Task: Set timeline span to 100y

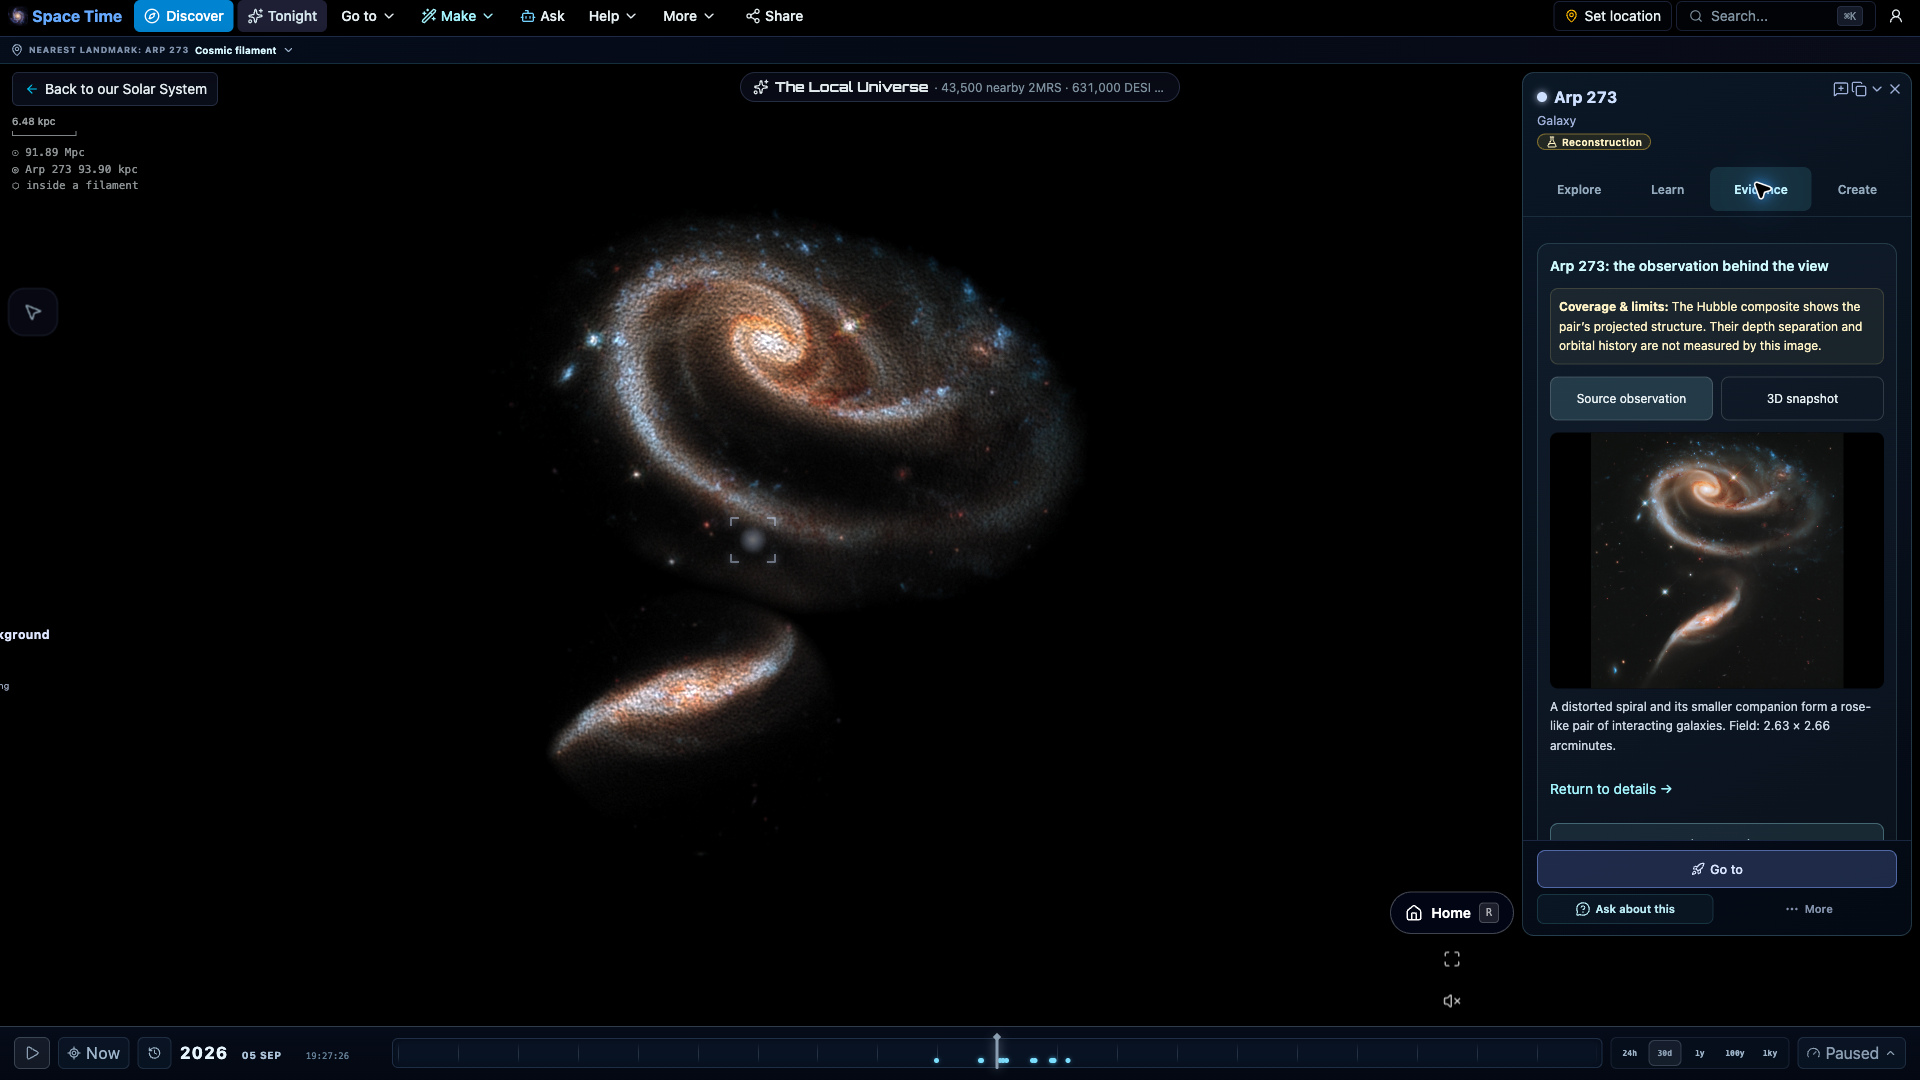Action: pyautogui.click(x=1734, y=1053)
